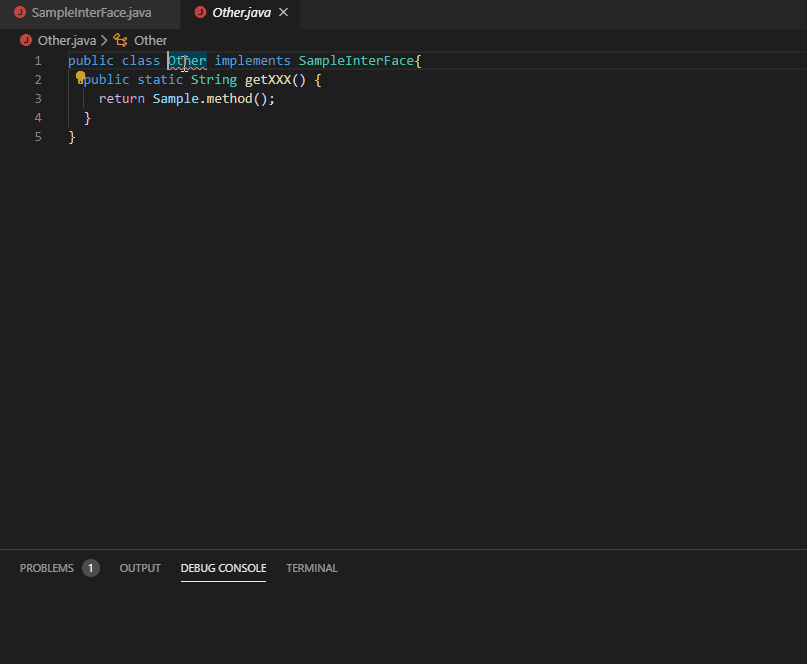Click the 'static' keyword on line 2
This screenshot has height=664, width=807.
point(160,80)
